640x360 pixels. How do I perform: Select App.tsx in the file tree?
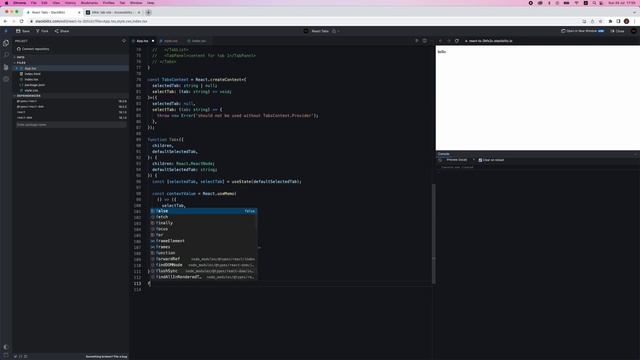[71, 69]
